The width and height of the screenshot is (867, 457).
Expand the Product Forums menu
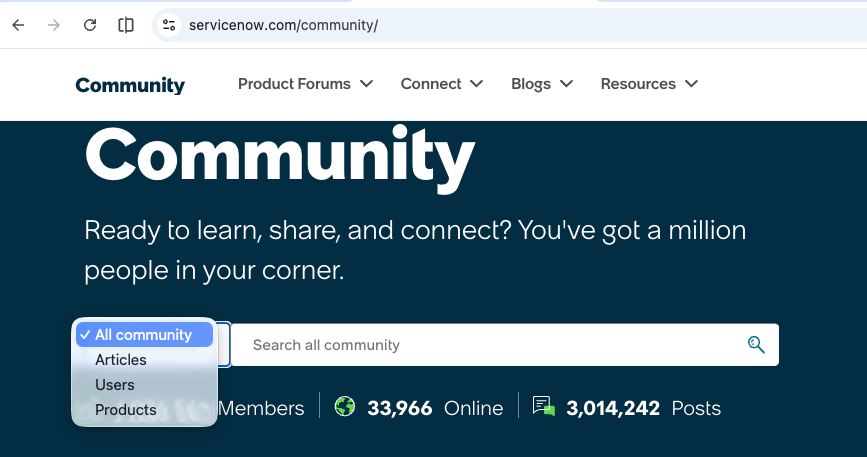click(305, 84)
